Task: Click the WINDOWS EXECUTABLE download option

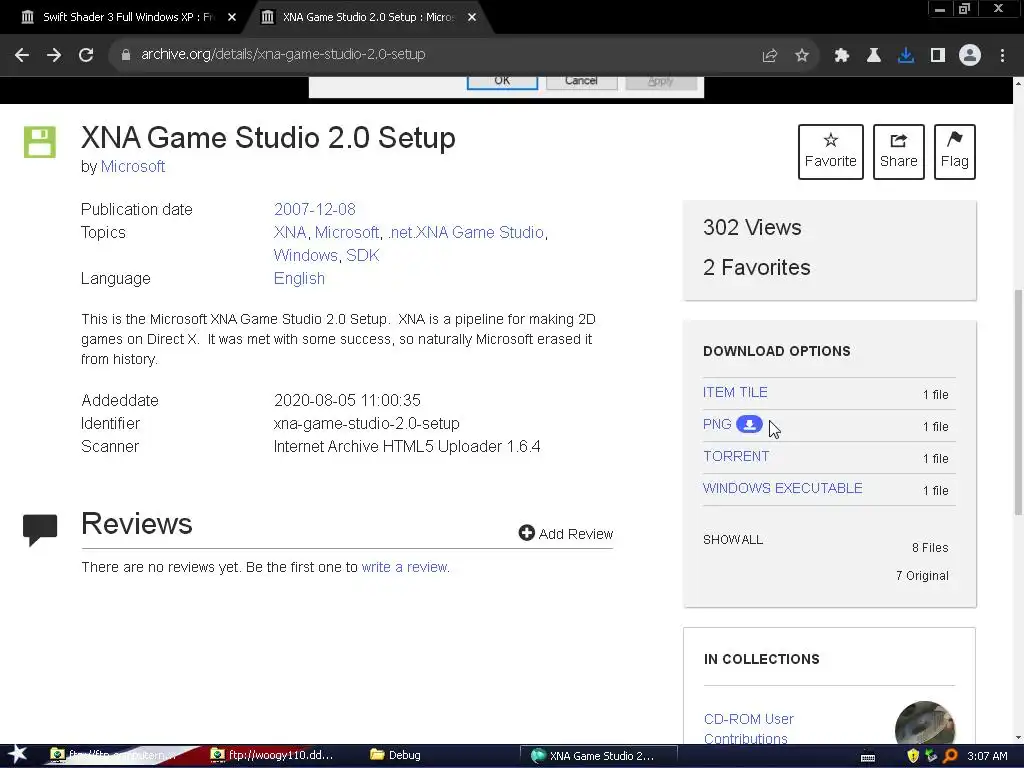Action: [782, 488]
